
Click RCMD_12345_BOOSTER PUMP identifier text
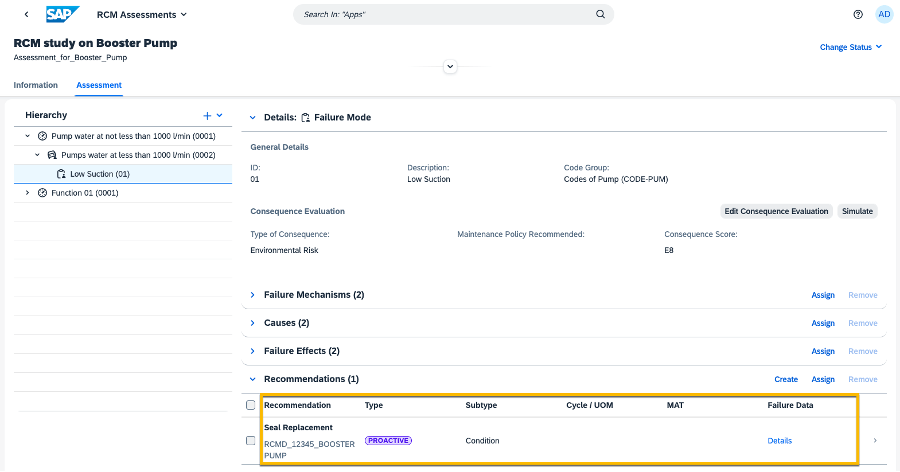(309, 450)
